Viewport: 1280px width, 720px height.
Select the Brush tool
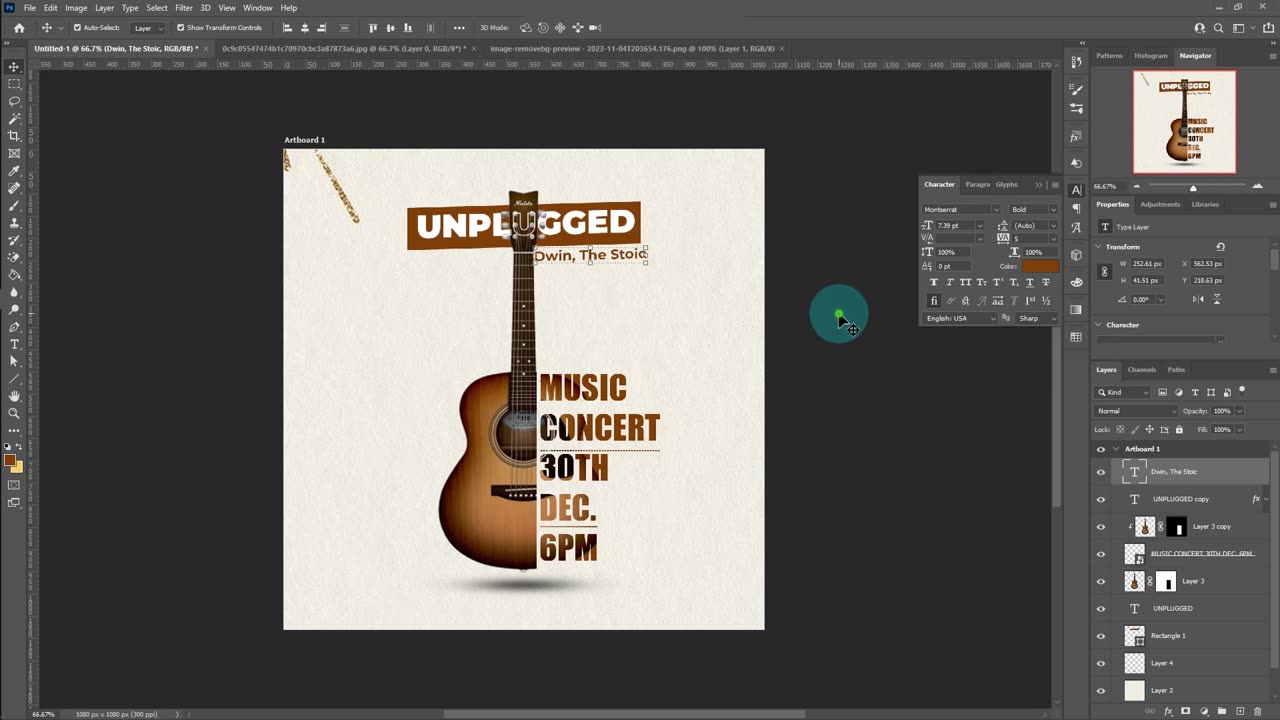coord(14,205)
